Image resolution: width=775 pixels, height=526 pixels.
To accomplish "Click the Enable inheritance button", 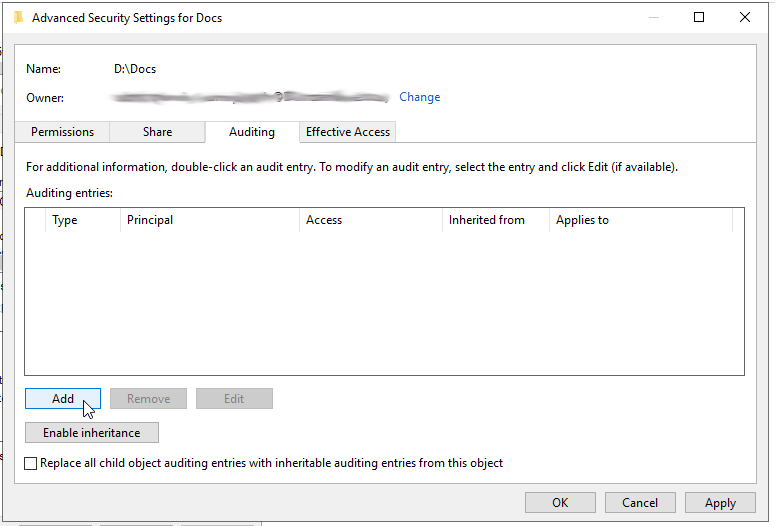I will pos(92,433).
